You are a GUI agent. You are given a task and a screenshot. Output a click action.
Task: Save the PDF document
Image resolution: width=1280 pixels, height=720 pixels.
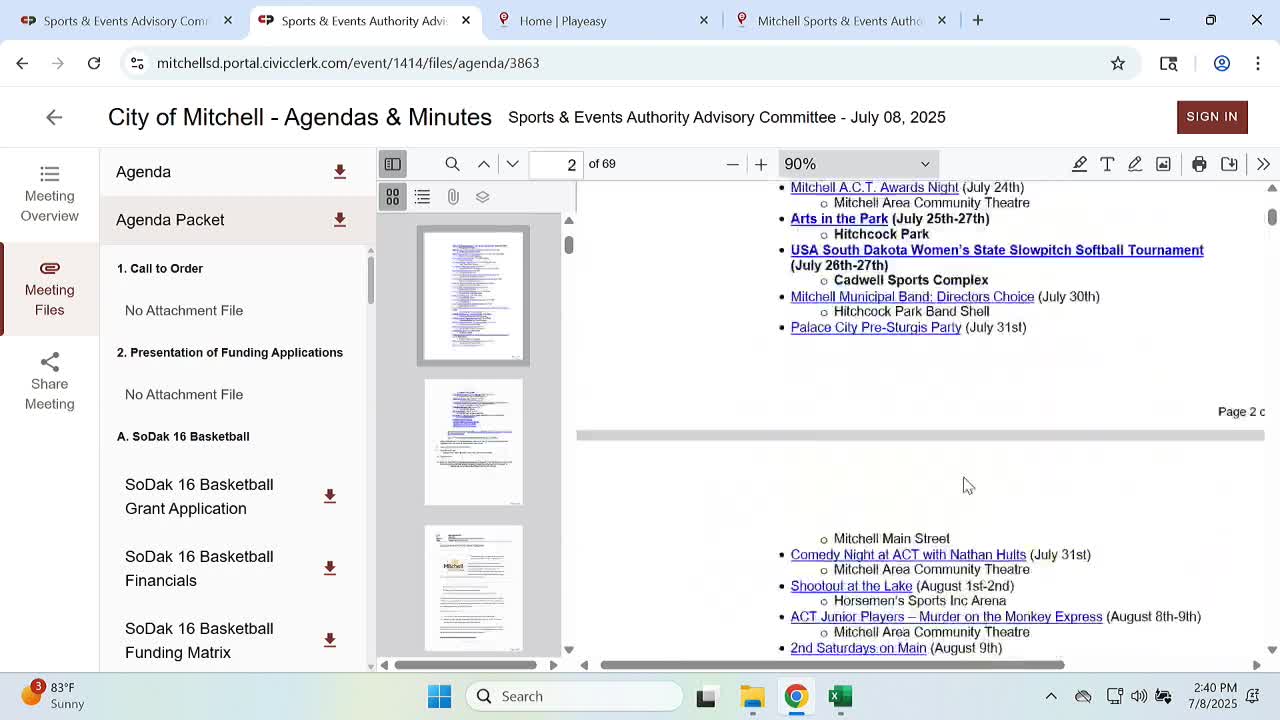click(1229, 164)
